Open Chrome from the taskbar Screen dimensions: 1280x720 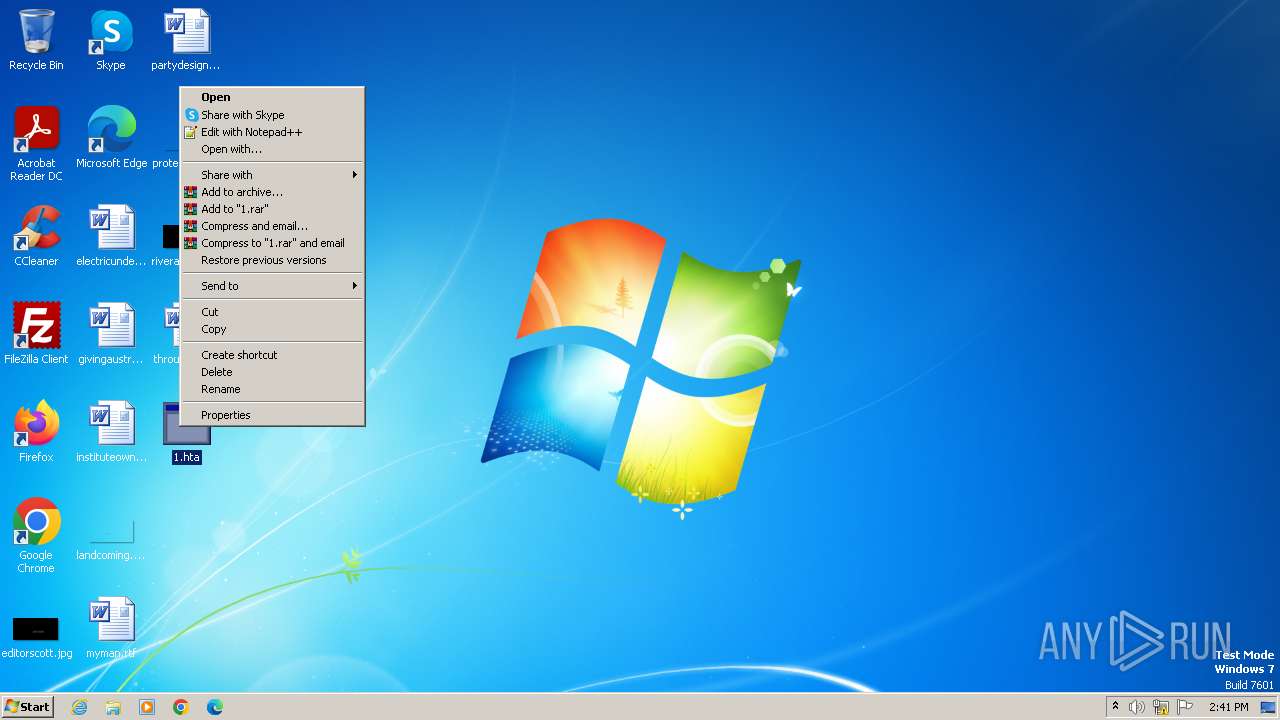[x=181, y=707]
